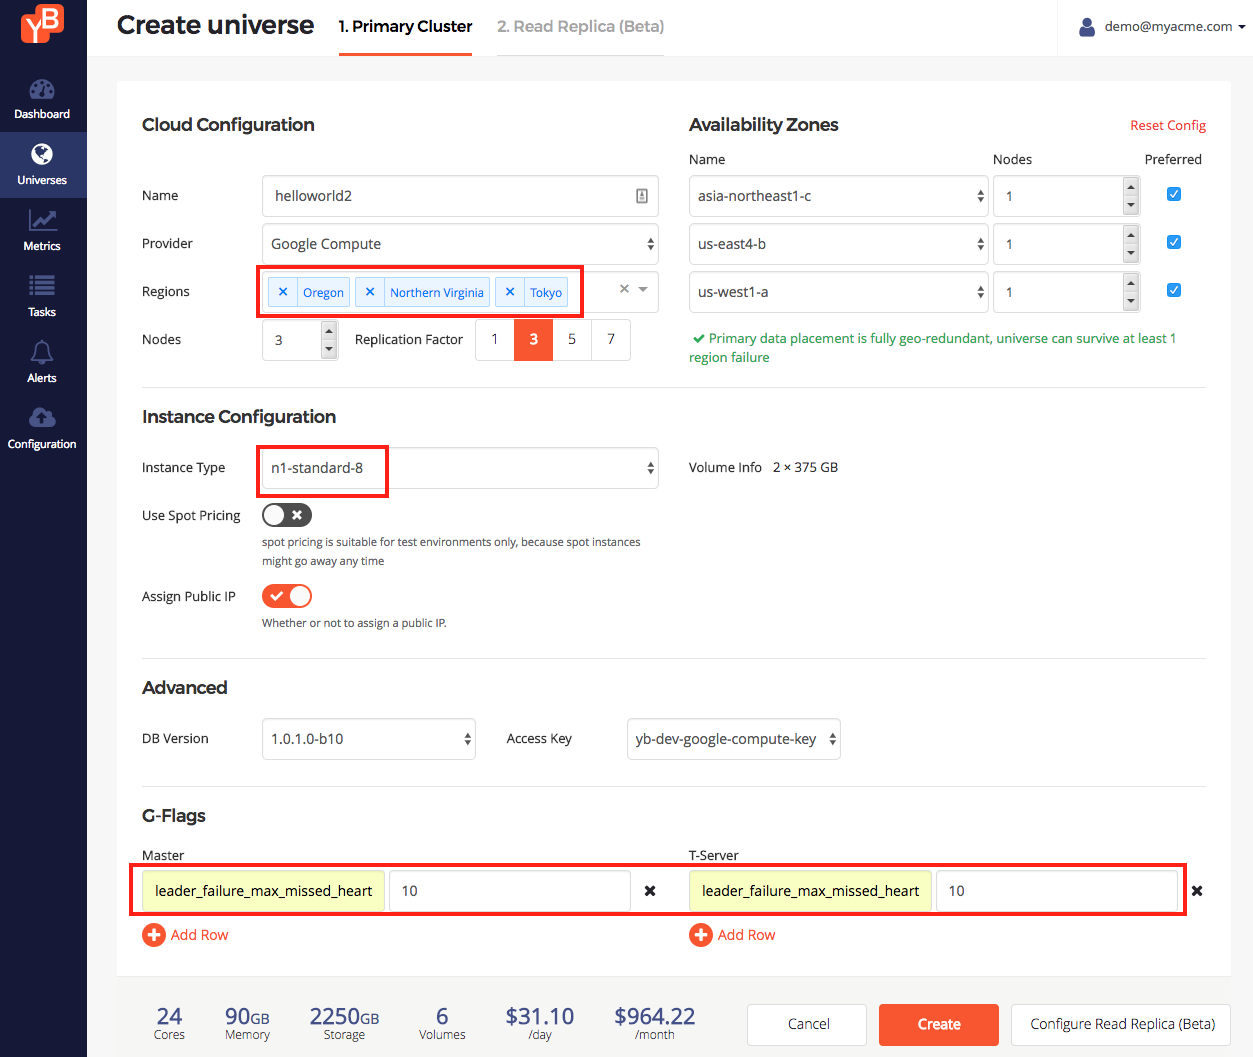The image size is (1253, 1057).
Task: Set replication factor to 3
Action: (534, 340)
